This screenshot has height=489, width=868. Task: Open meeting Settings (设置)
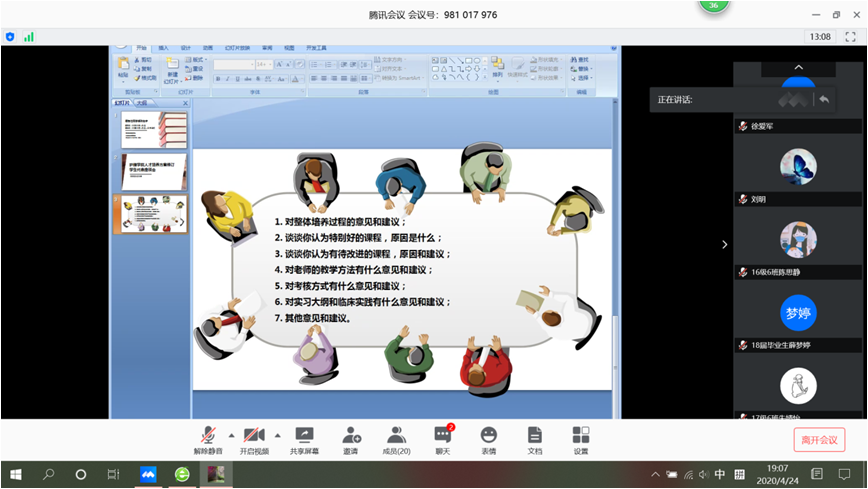pos(581,440)
